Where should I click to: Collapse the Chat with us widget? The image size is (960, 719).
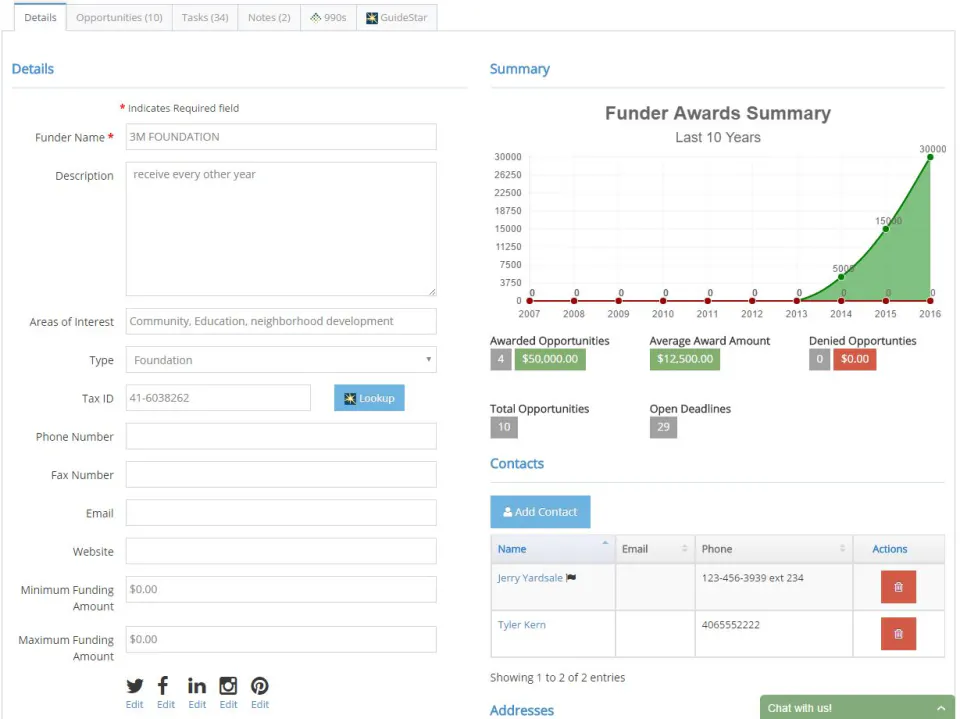(x=940, y=707)
